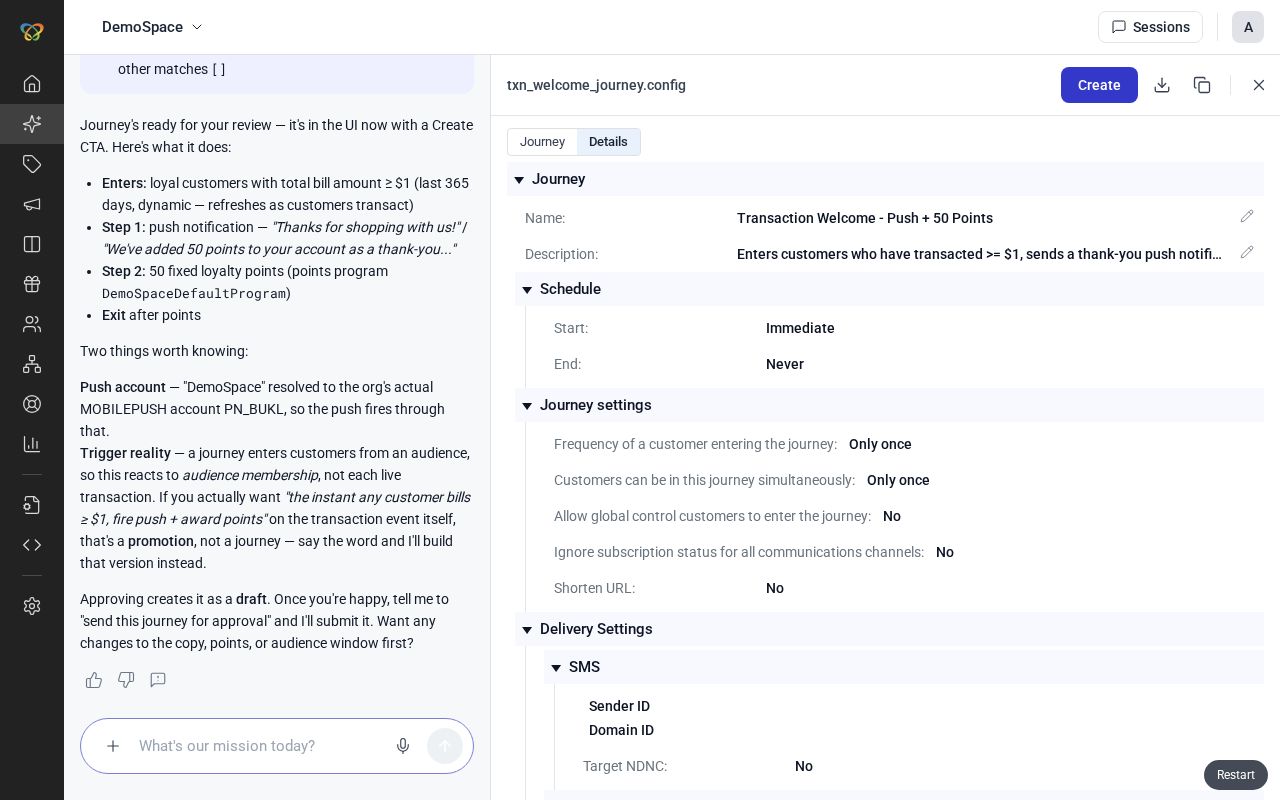
Task: Send the message with arrow button
Action: tap(445, 746)
